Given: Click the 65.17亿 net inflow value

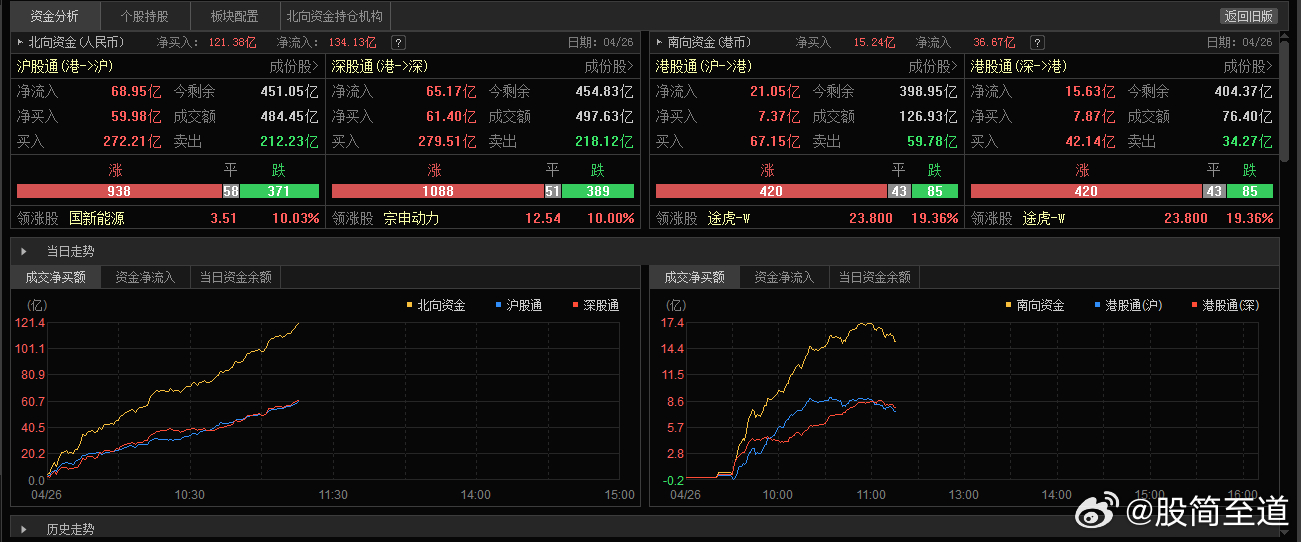Looking at the screenshot, I should (451, 91).
